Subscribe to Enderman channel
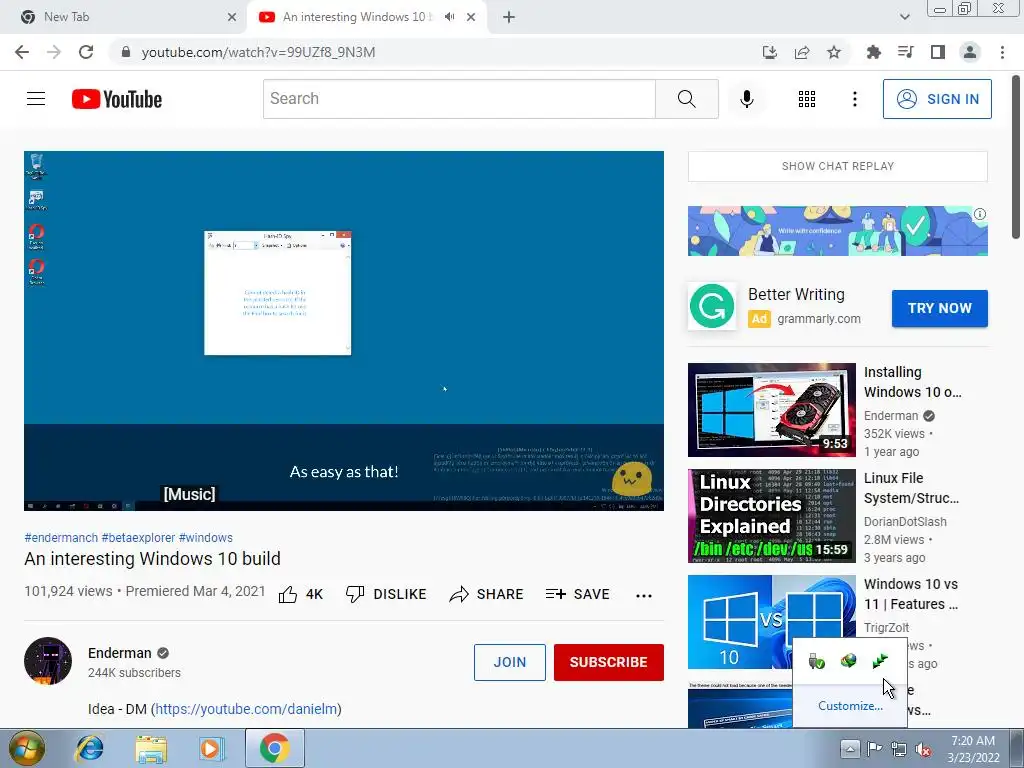Image resolution: width=1024 pixels, height=768 pixels. [609, 662]
